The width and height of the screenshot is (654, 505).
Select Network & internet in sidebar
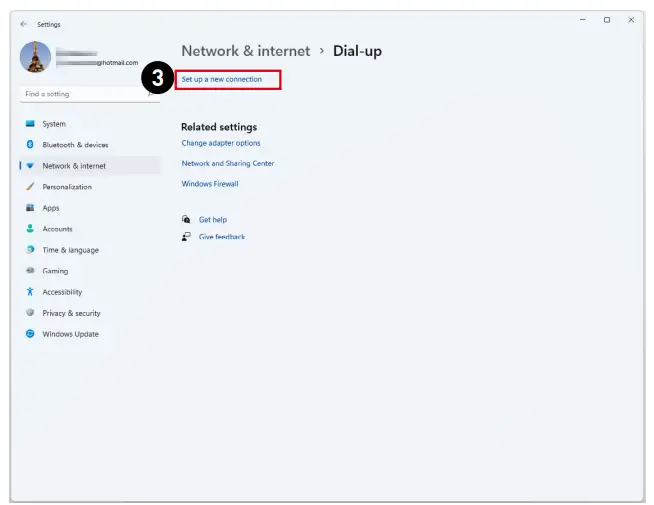tap(74, 166)
